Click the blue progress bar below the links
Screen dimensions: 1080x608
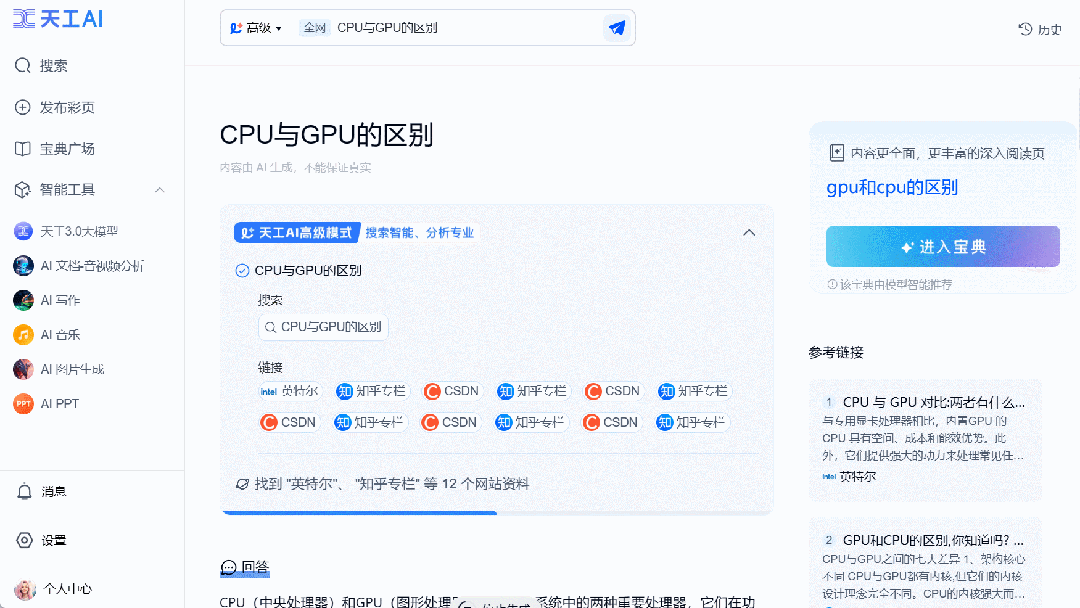[360, 513]
